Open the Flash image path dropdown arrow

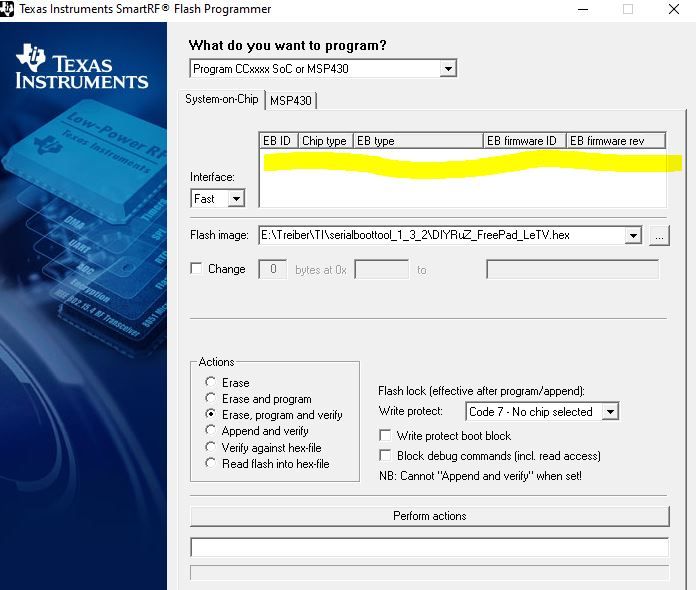click(x=633, y=235)
